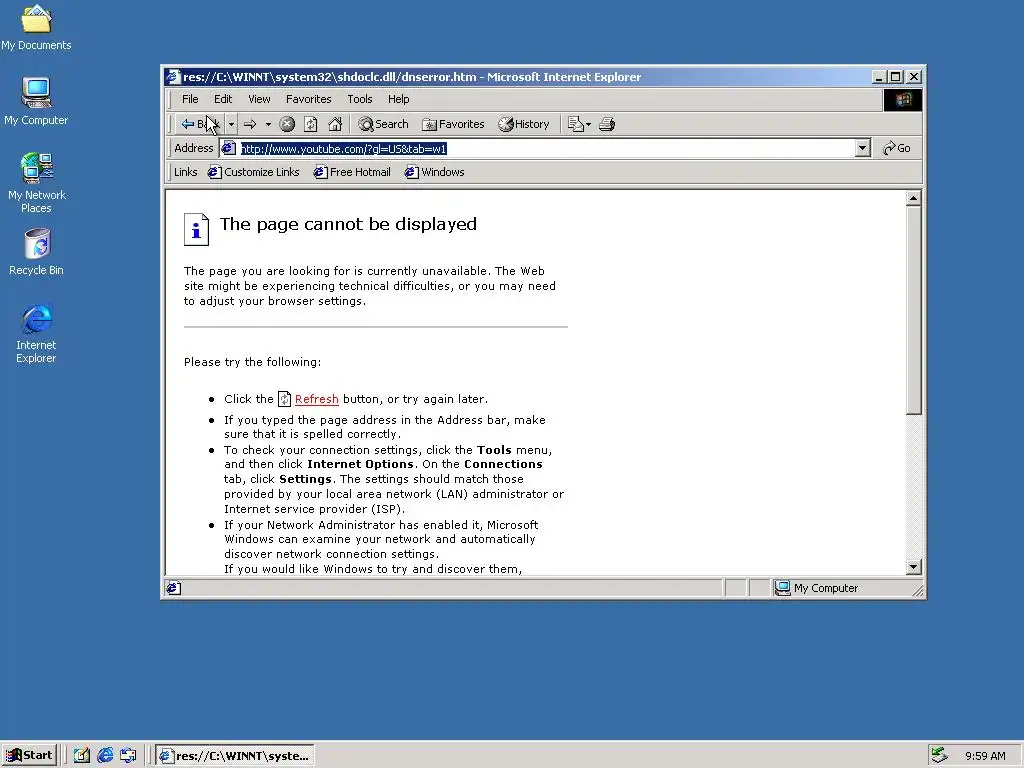
Task: Select the My Network Places desktop icon
Action: (x=37, y=183)
